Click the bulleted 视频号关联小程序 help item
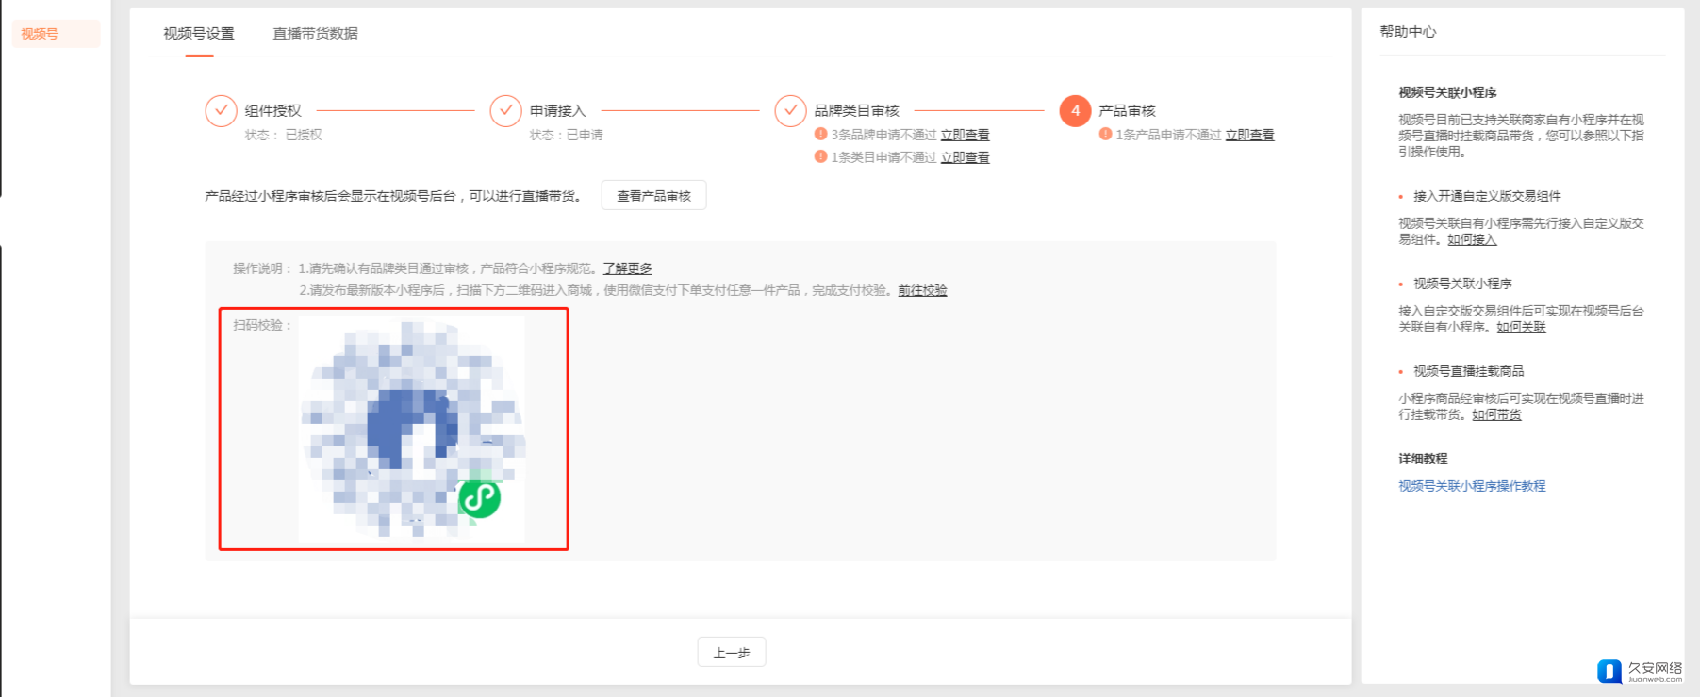Screen dimensions: 1700x697 pos(1462,284)
